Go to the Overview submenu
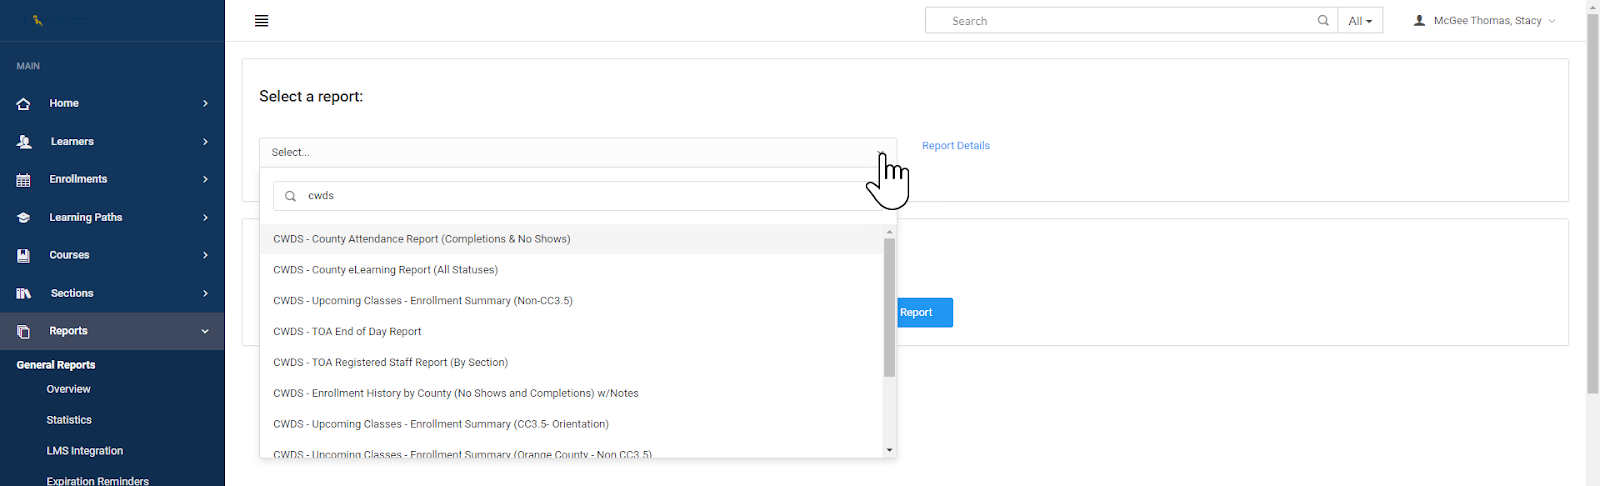The width and height of the screenshot is (1600, 486). pyautogui.click(x=68, y=389)
